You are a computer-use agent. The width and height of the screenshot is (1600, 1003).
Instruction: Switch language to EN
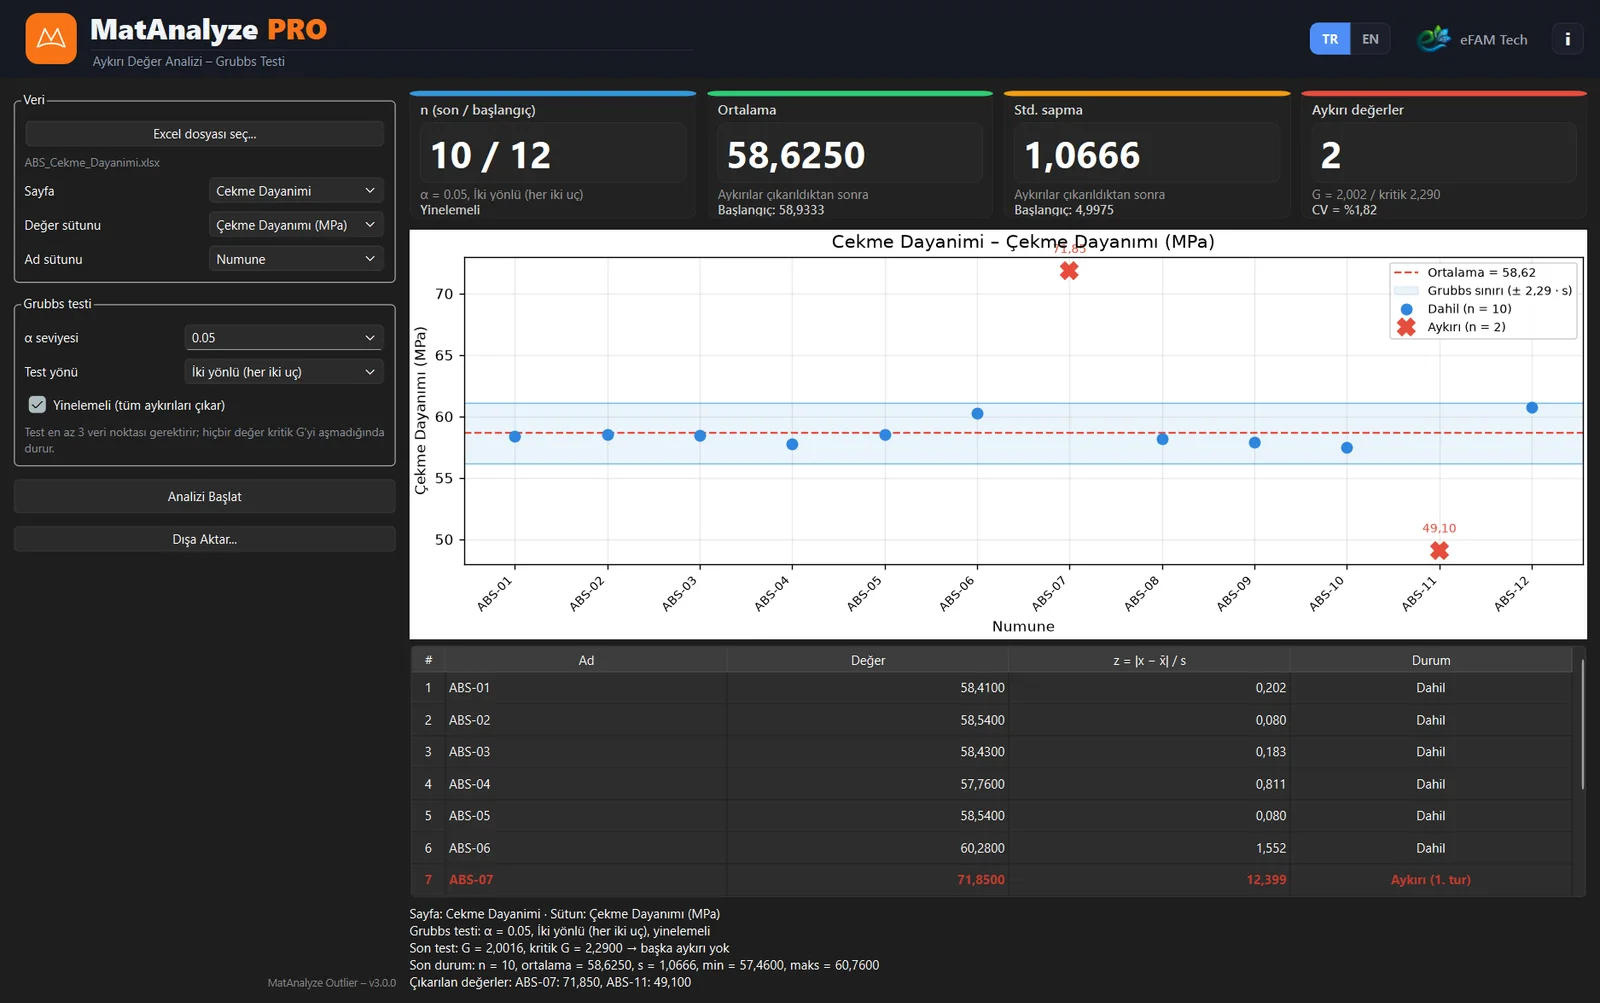1370,39
